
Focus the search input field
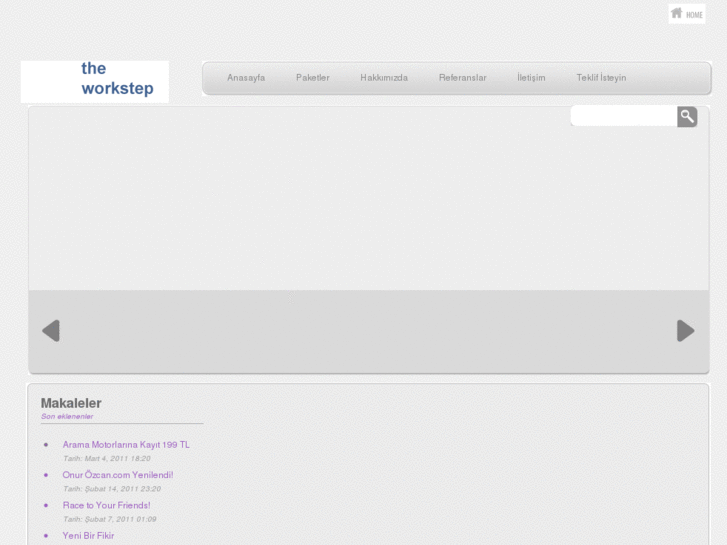[624, 116]
